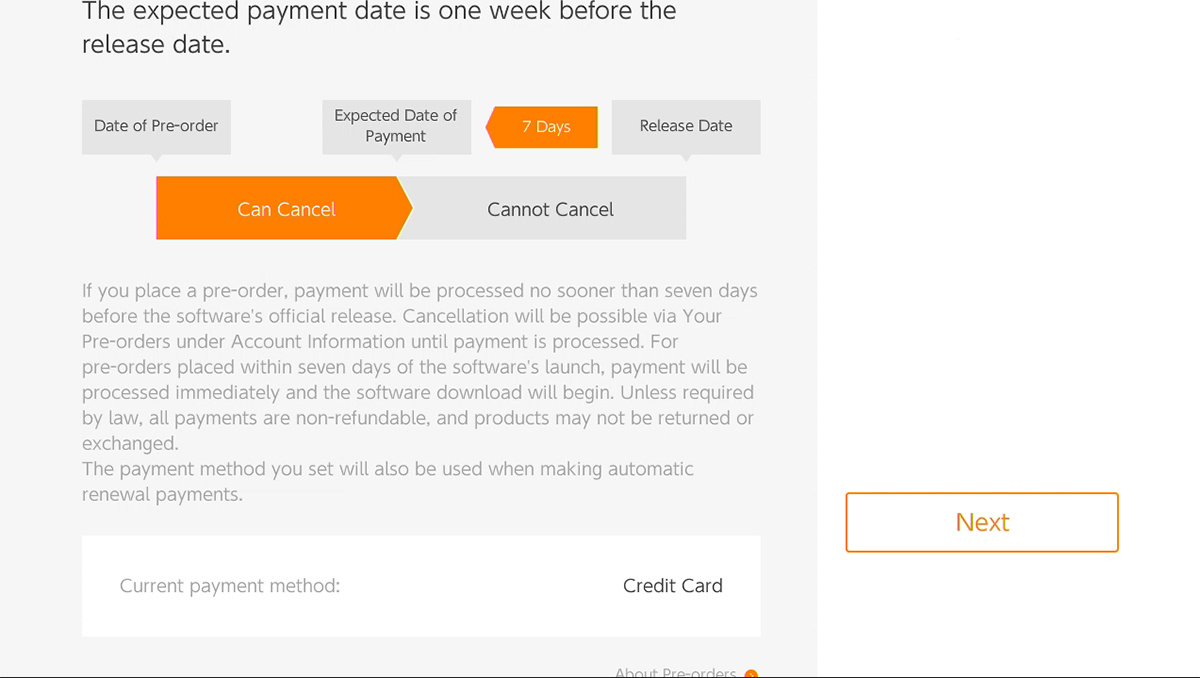Screen dimensions: 1200x678
Task: Click the pointer under Date of Pre-order
Action: click(156, 157)
